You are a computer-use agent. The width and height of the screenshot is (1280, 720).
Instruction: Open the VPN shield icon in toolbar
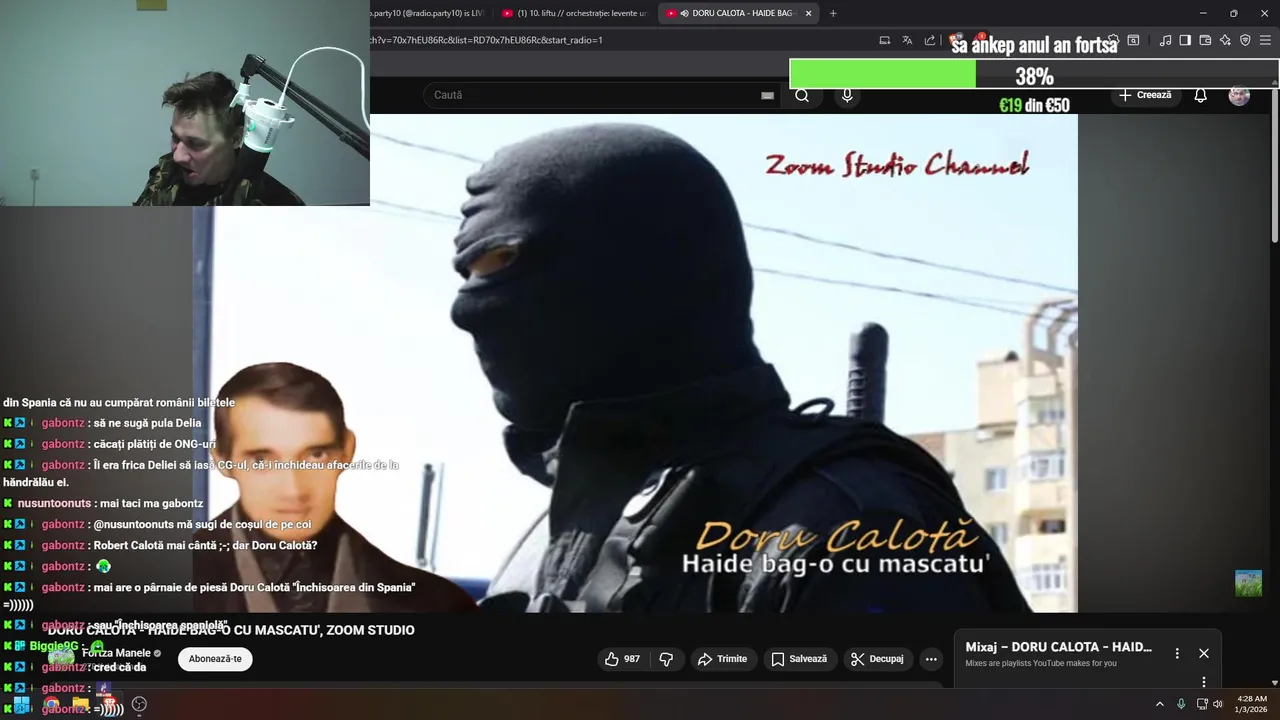click(1245, 40)
